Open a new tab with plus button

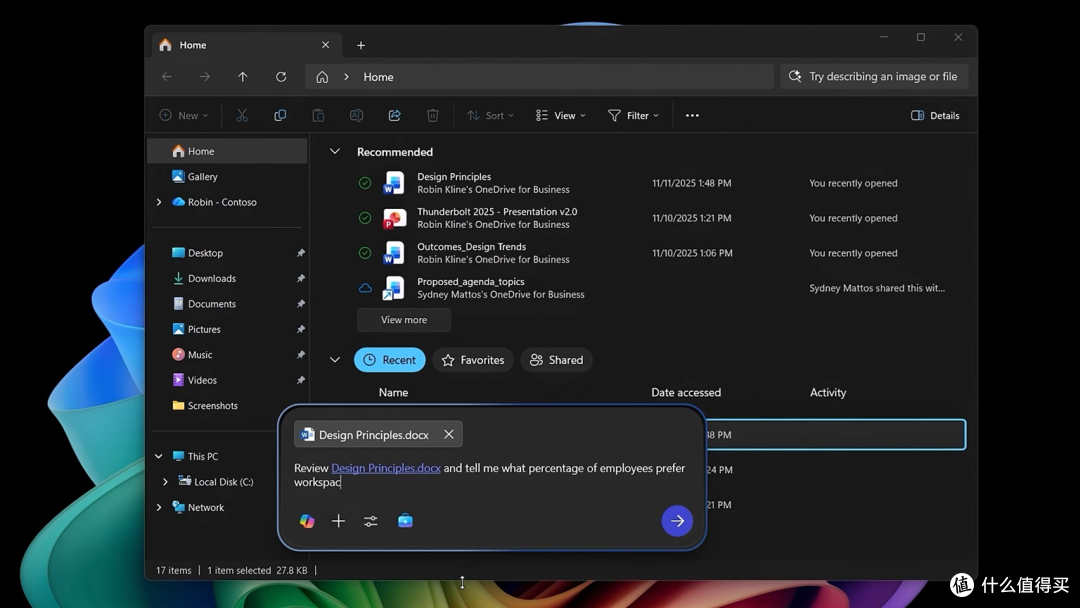[361, 45]
